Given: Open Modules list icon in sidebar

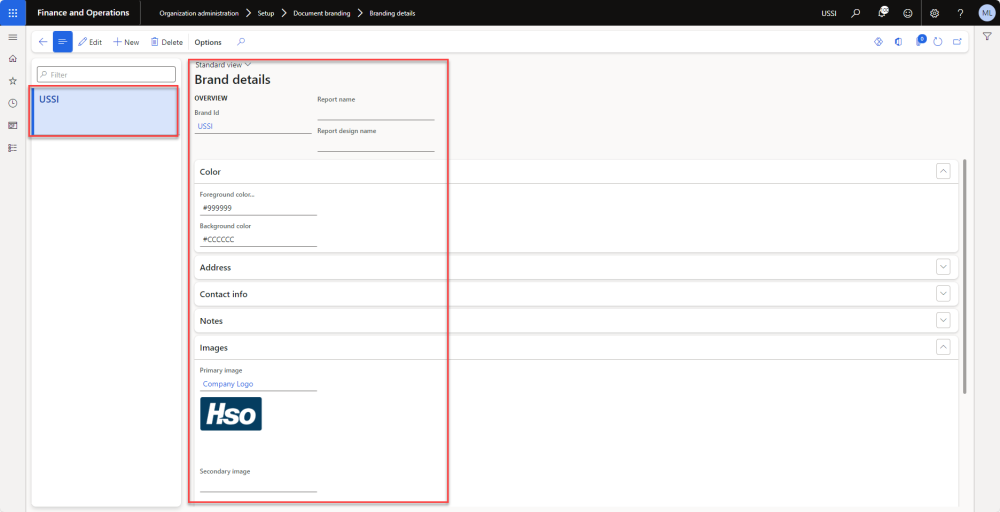Looking at the screenshot, I should click(12, 148).
